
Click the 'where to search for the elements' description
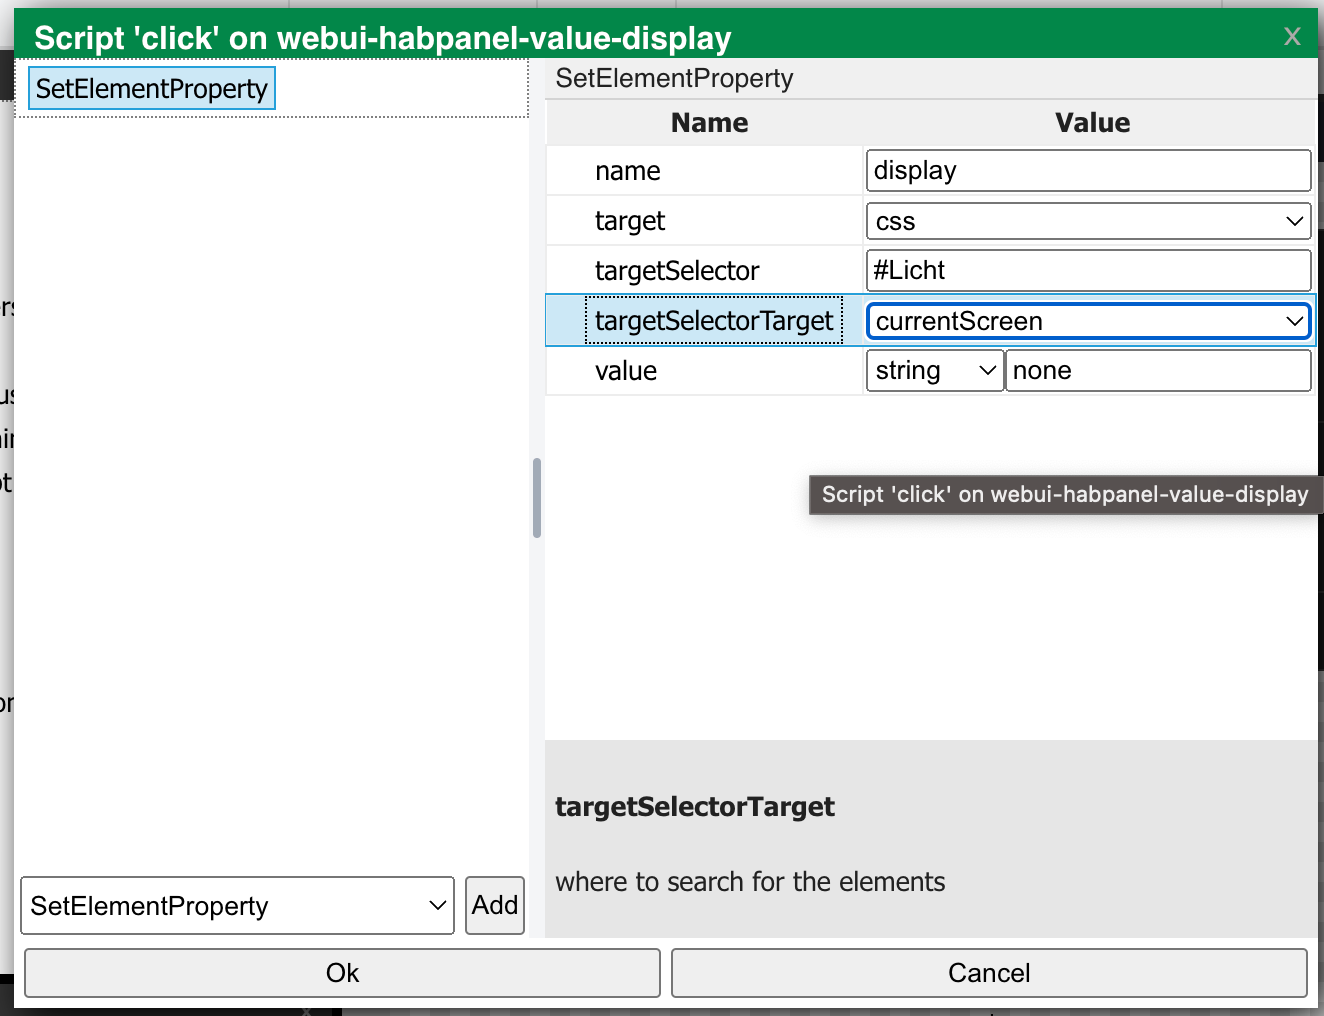pos(750,881)
